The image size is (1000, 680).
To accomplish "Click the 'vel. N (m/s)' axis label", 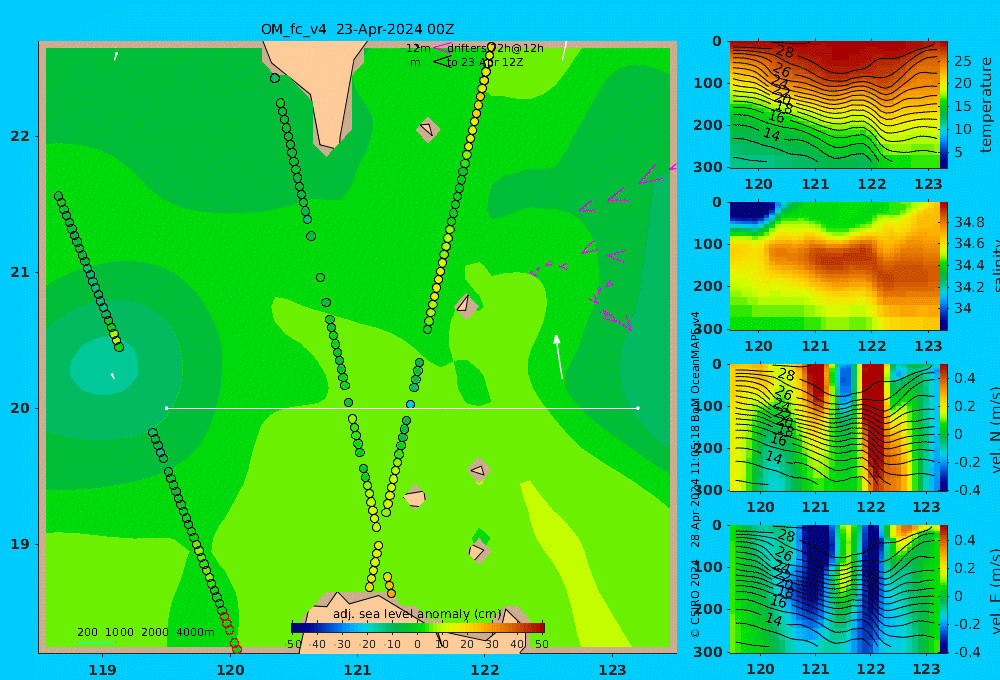I will (994, 429).
